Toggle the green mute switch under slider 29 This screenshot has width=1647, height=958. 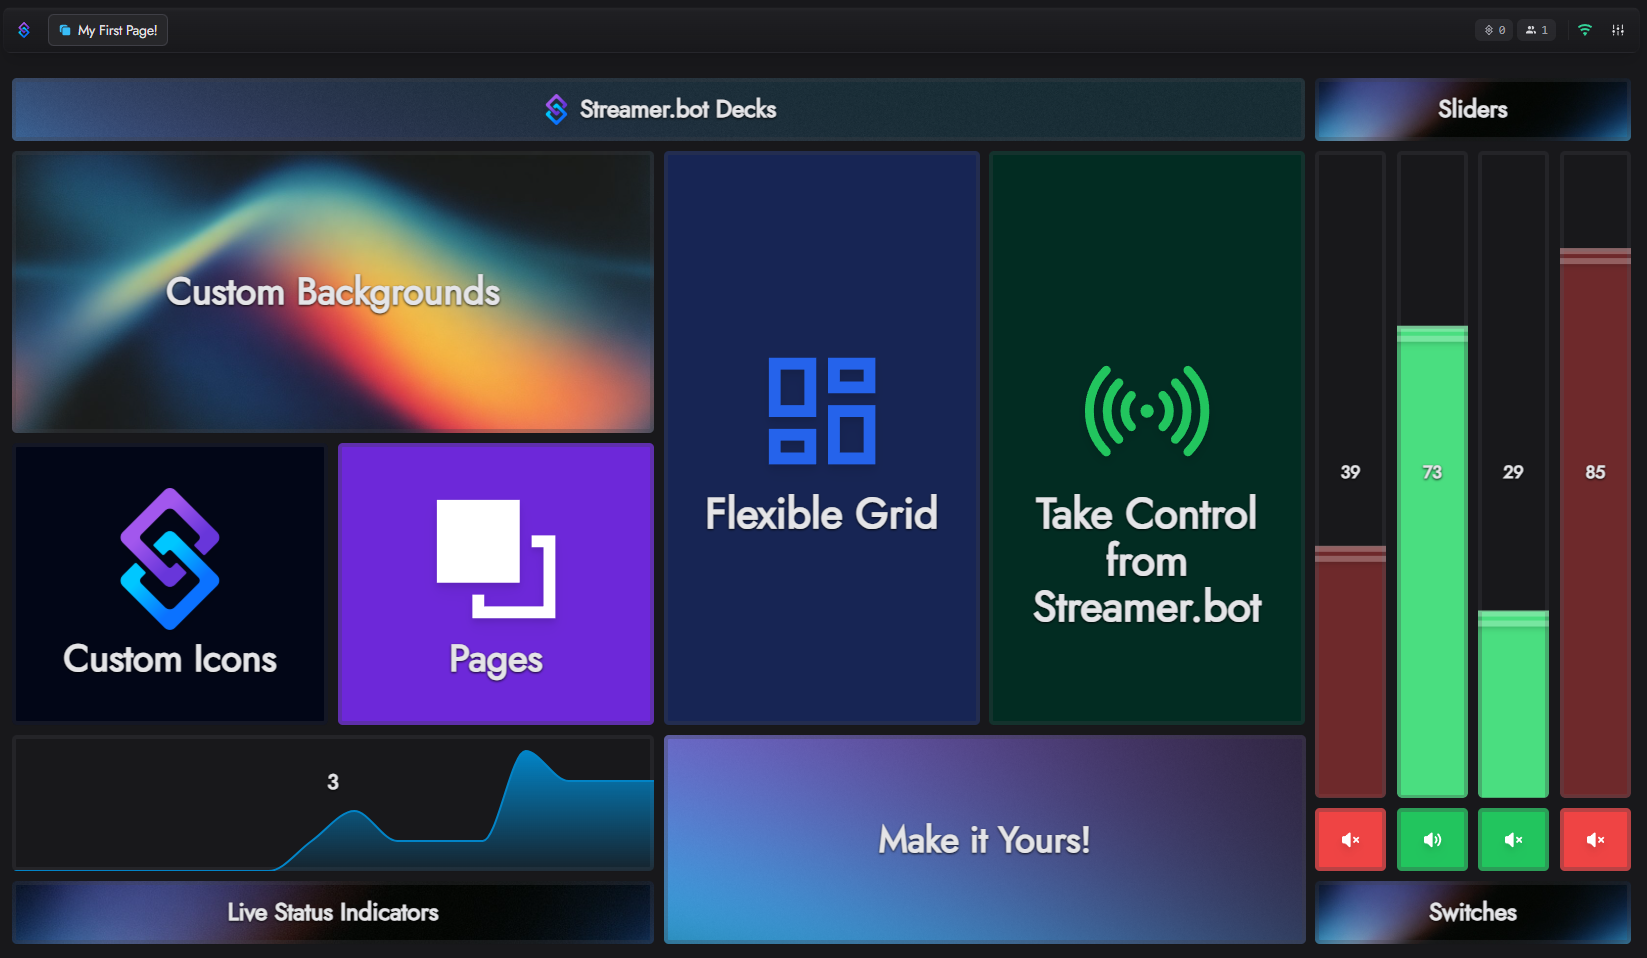(1513, 840)
